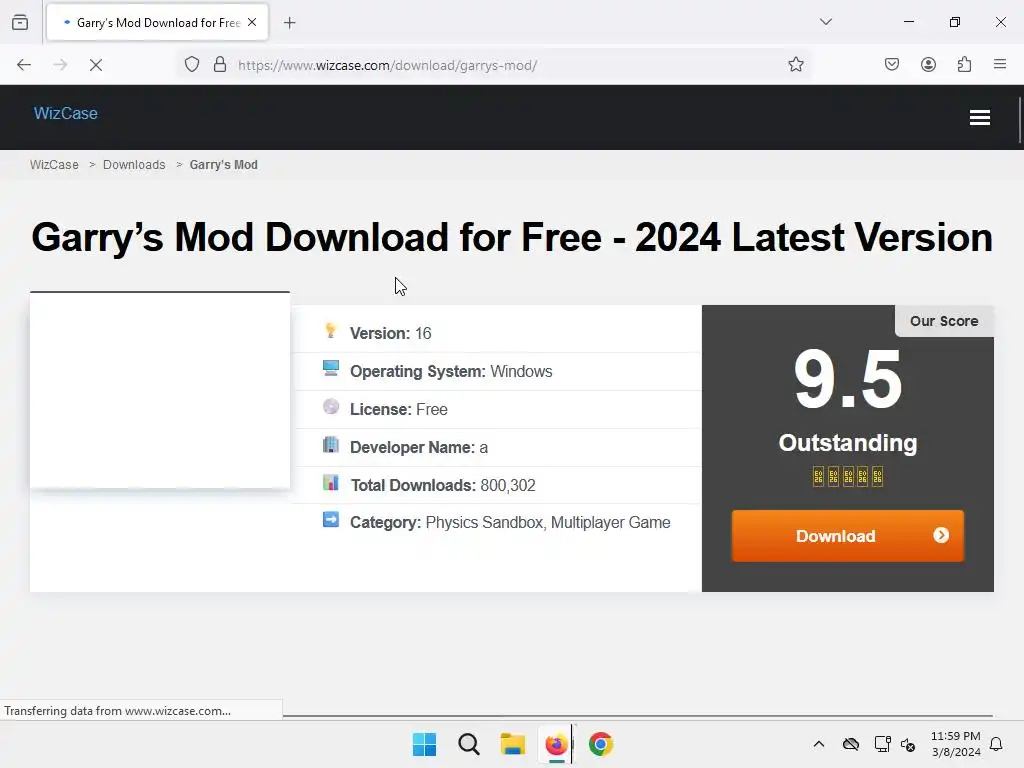Open network display tray icon
Image resolution: width=1024 pixels, height=768 pixels.
point(882,744)
